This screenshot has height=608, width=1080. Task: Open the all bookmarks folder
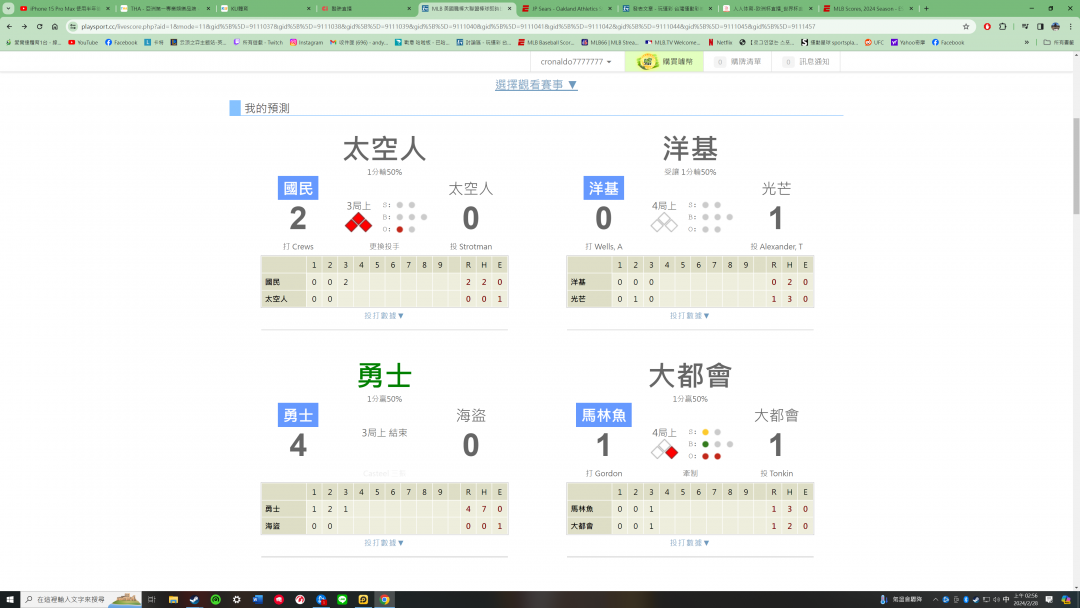[x=1059, y=42]
